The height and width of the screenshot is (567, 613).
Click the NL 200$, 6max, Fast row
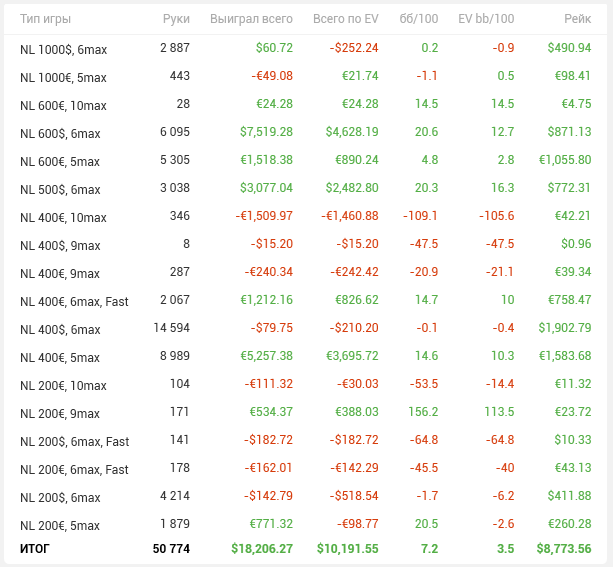306,441
